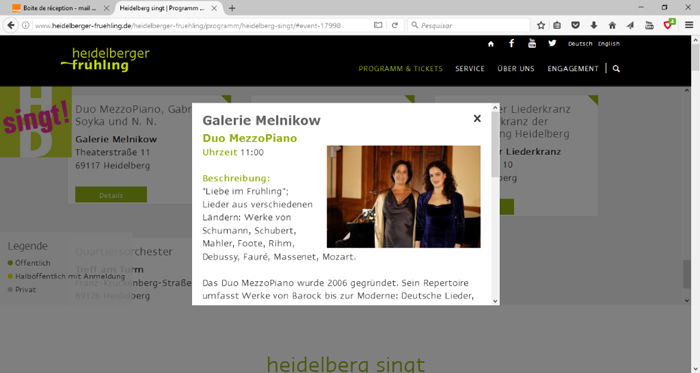
Task: Open the ENGAGEMENT menu
Action: (573, 69)
